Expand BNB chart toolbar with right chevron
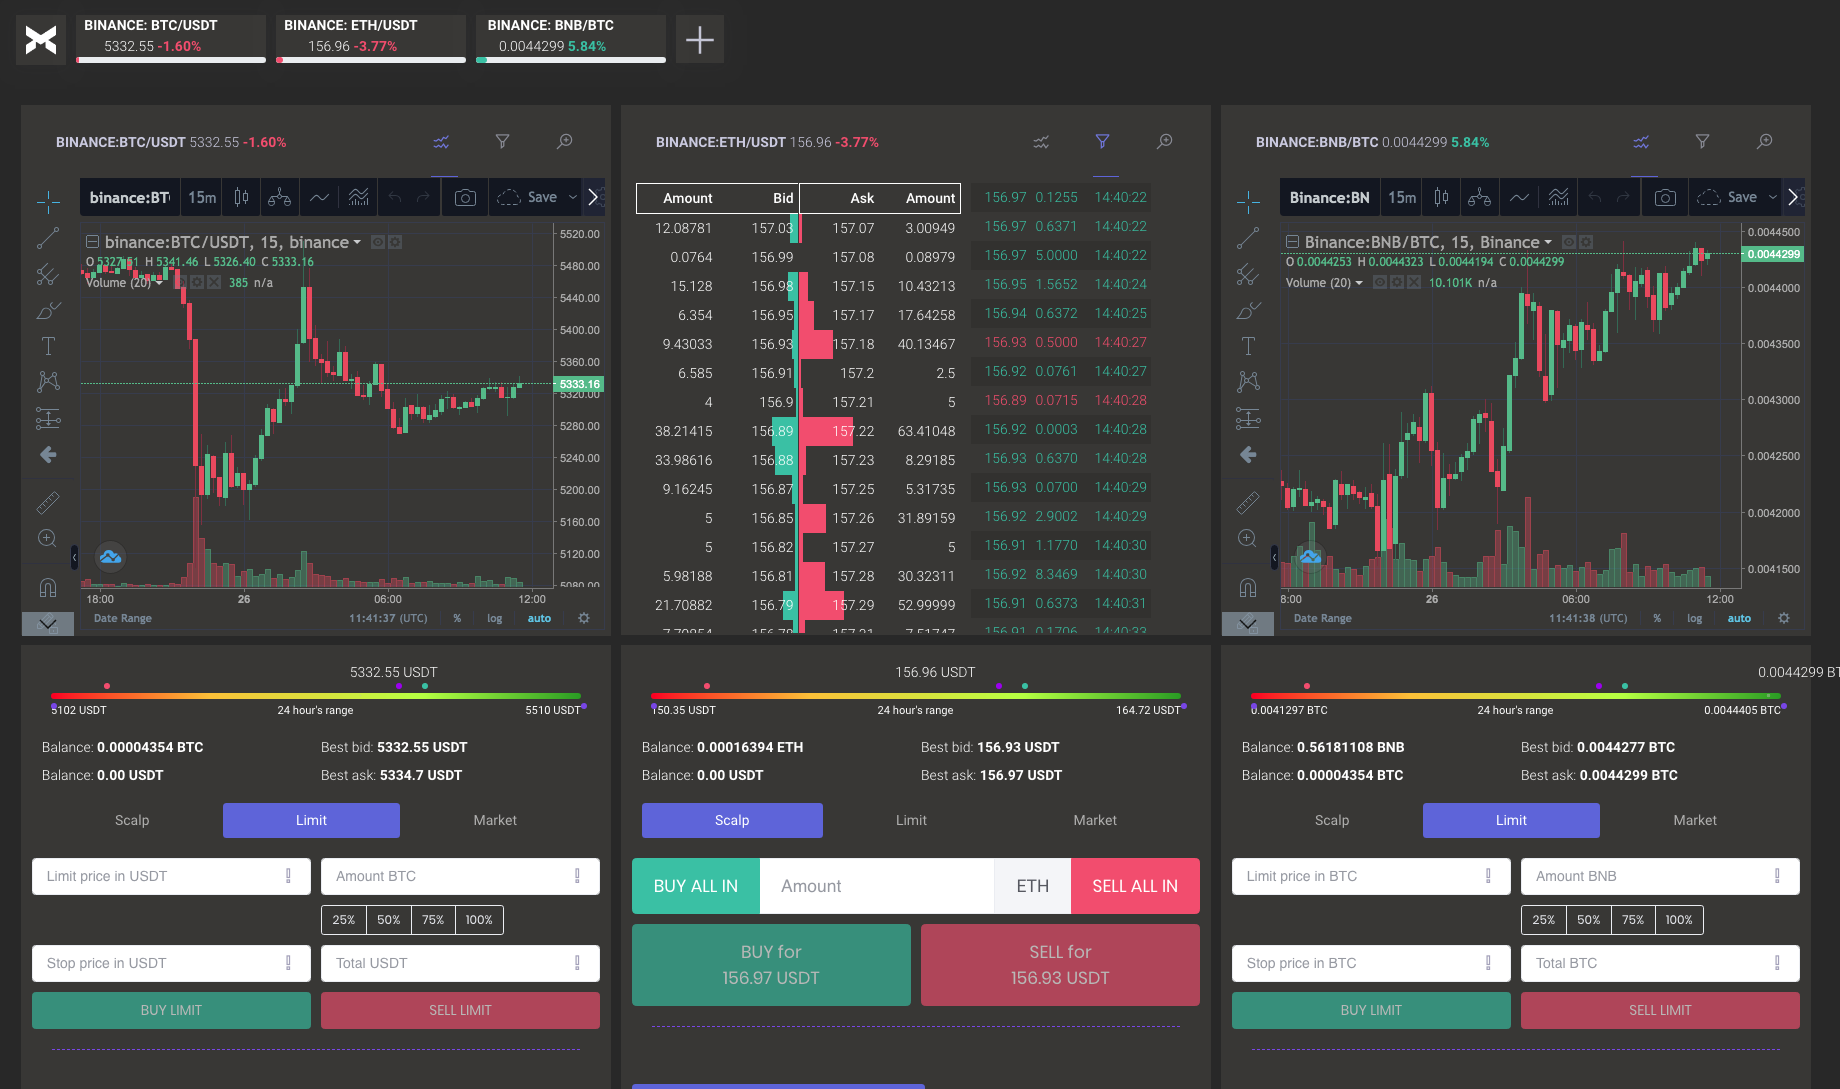 pyautogui.click(x=1793, y=197)
